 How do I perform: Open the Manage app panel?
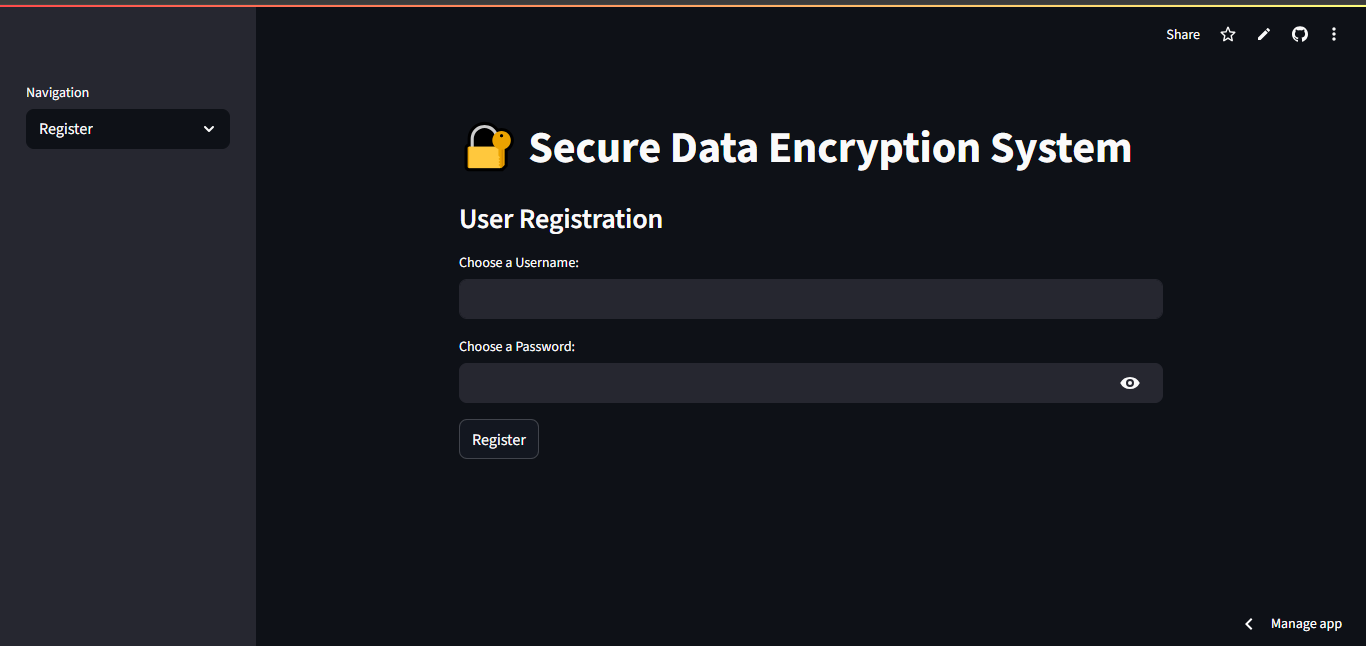click(x=1306, y=624)
